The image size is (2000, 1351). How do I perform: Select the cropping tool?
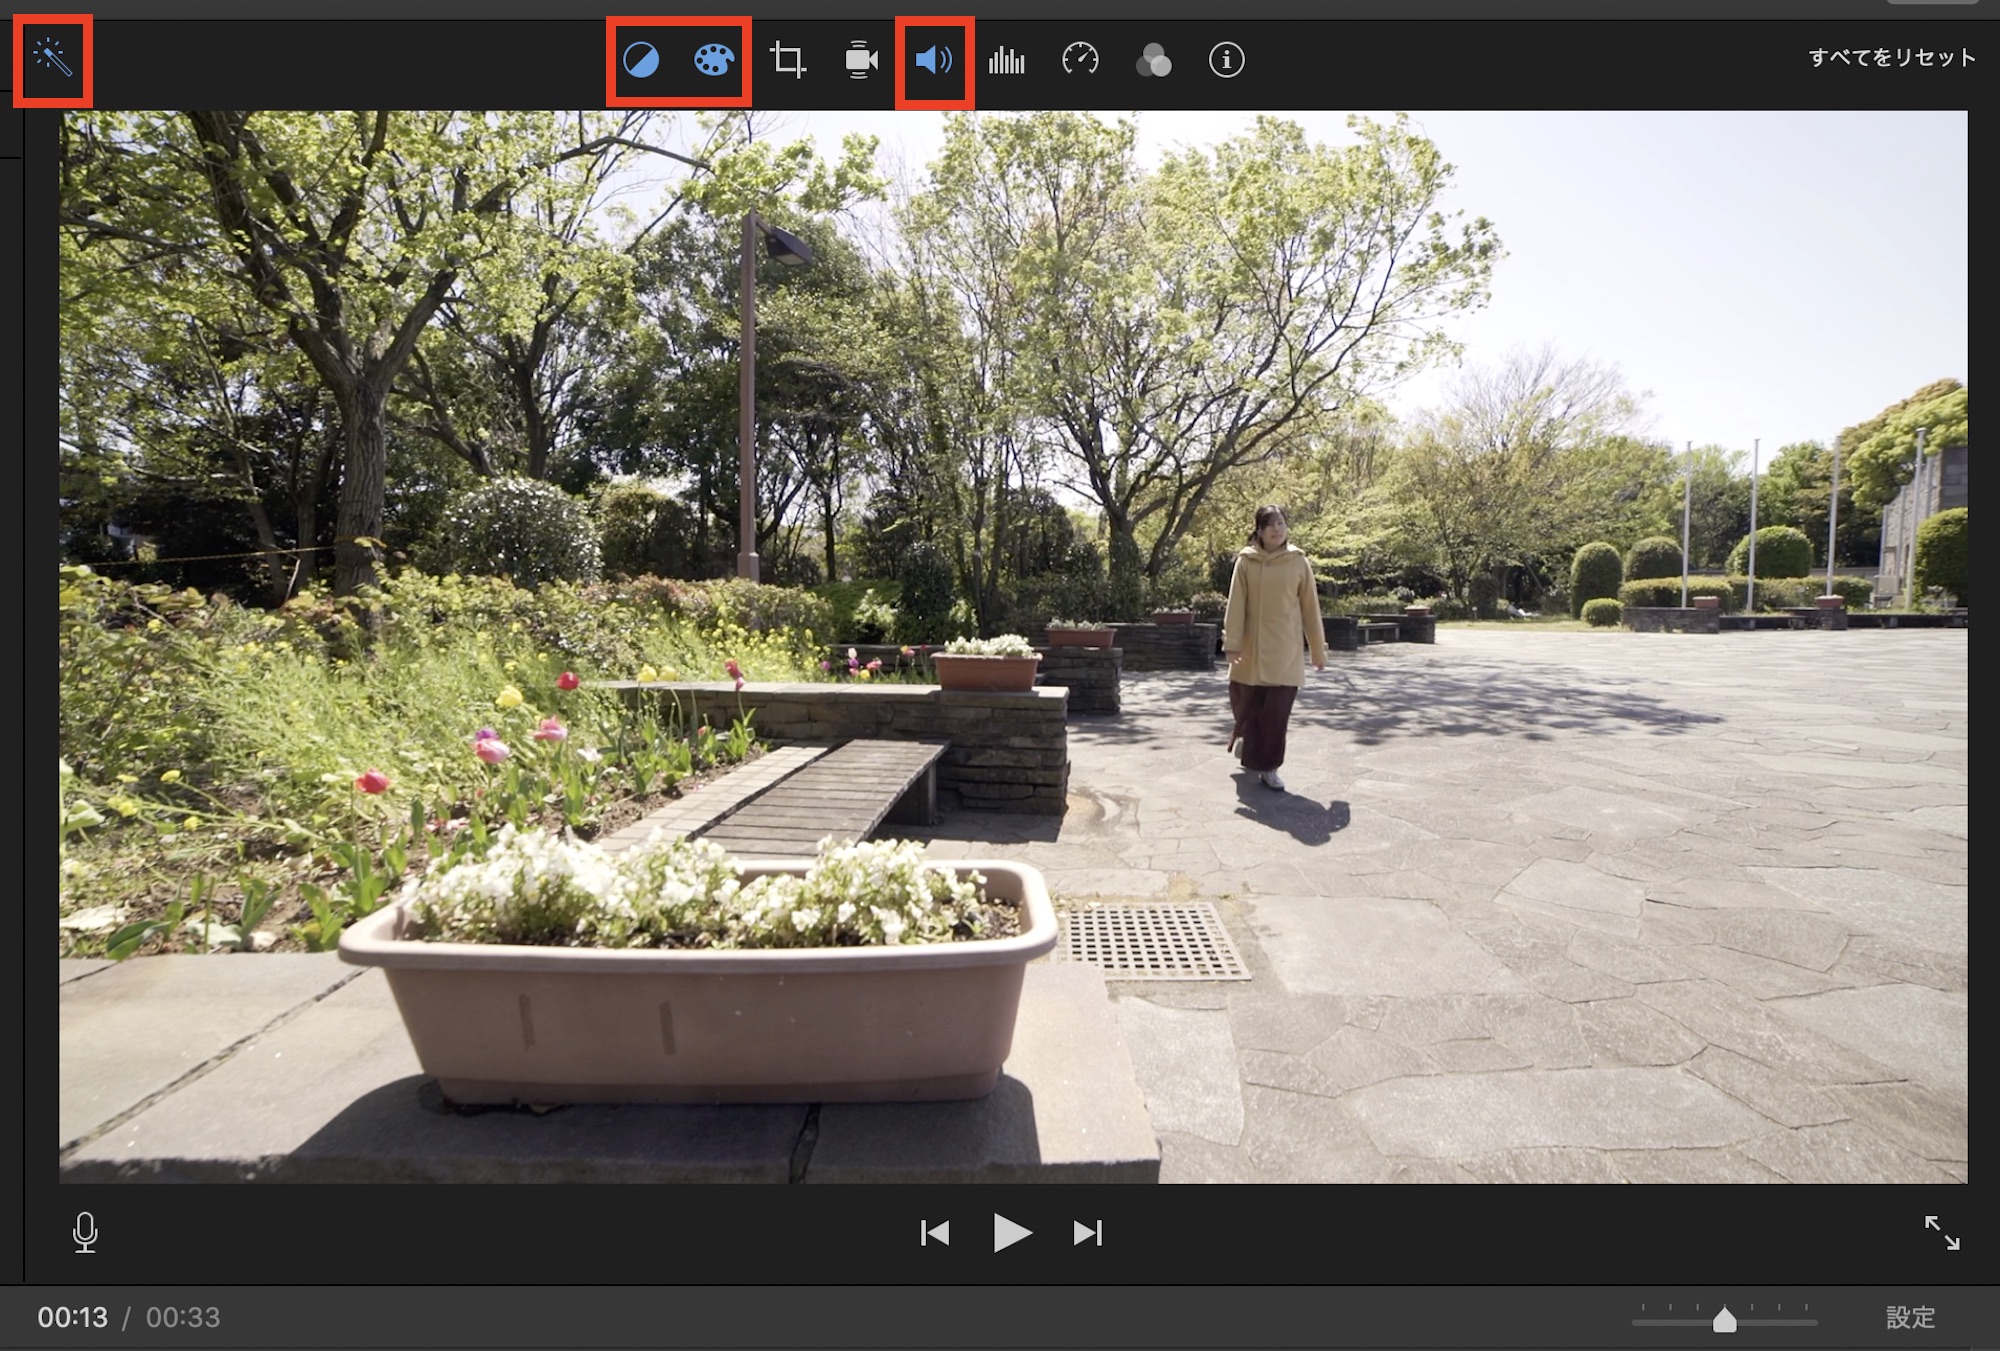788,60
